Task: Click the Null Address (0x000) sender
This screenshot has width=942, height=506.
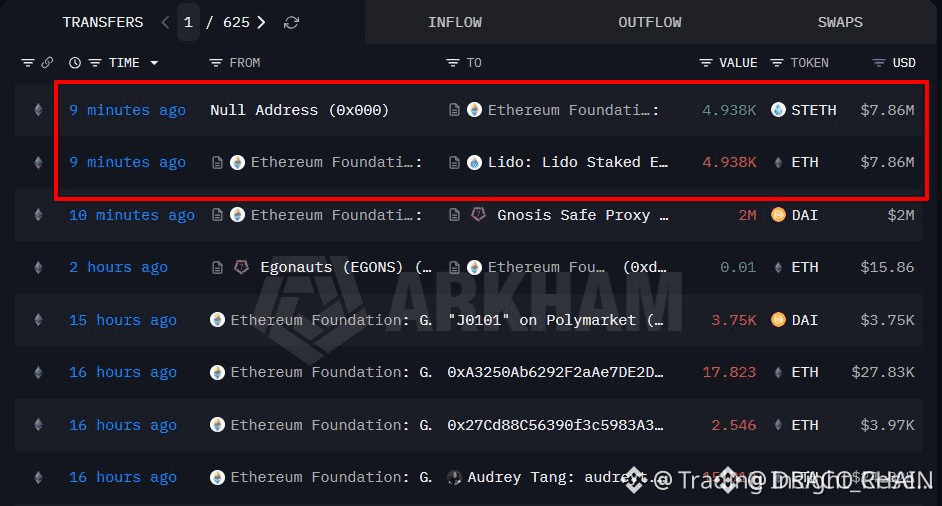Action: [x=299, y=110]
